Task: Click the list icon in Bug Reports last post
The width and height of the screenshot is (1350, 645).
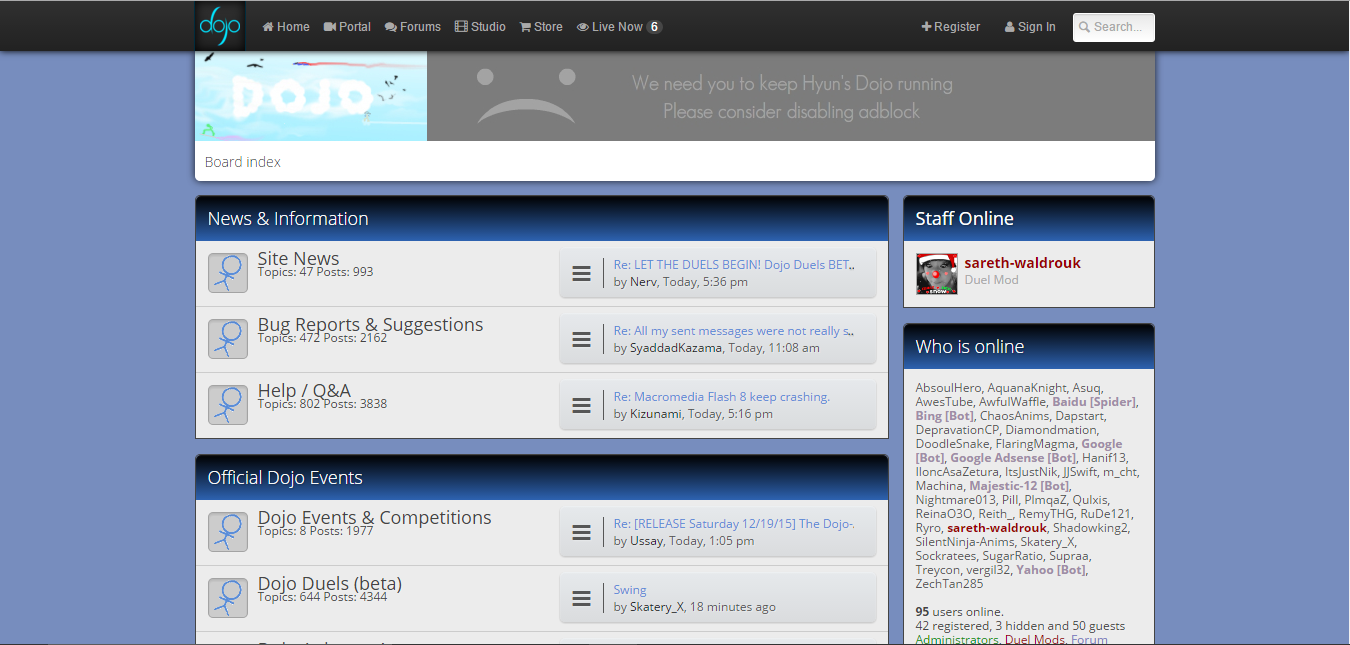Action: click(x=581, y=339)
